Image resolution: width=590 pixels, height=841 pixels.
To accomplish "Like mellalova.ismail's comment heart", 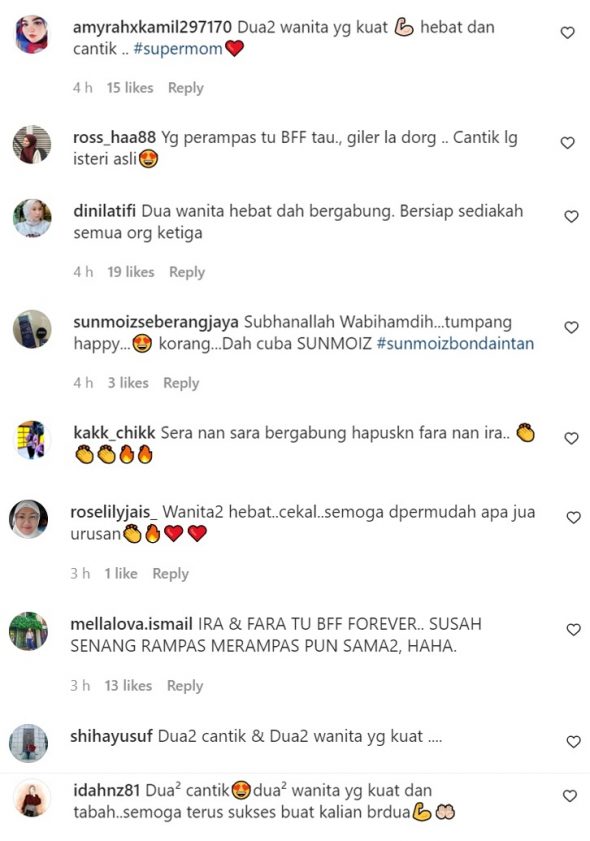I will [573, 629].
